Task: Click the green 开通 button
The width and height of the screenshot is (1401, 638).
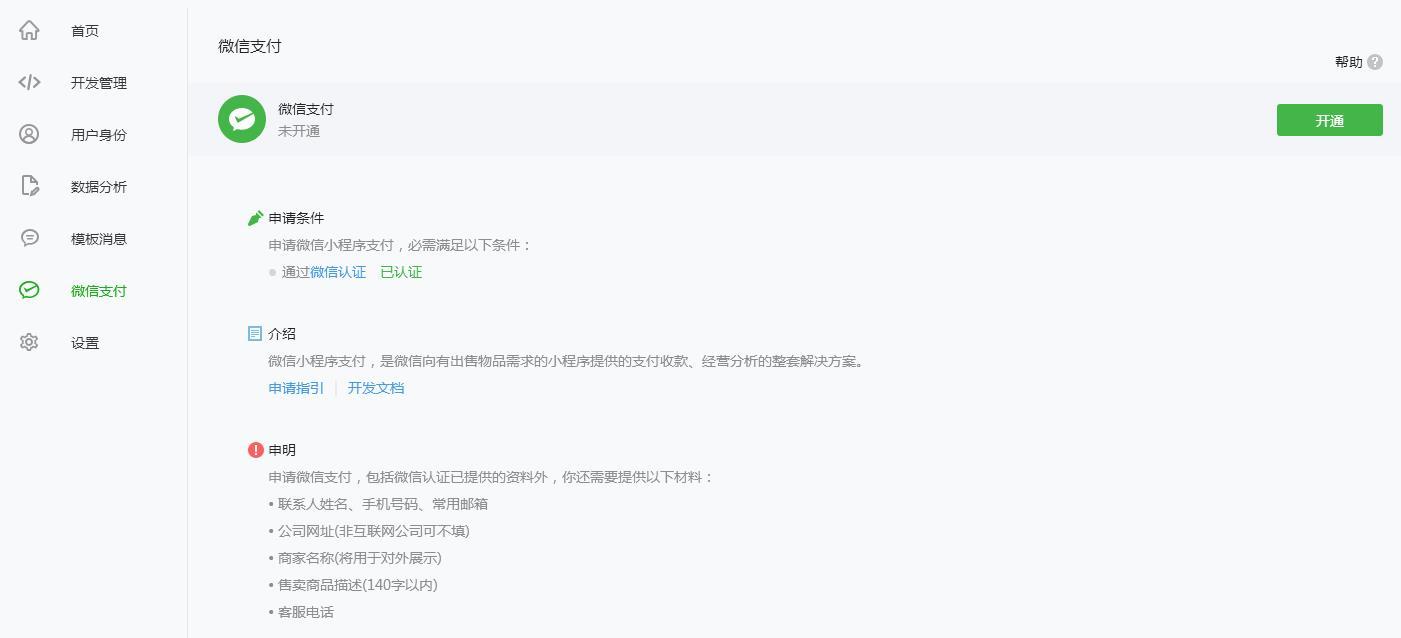Action: 1330,120
